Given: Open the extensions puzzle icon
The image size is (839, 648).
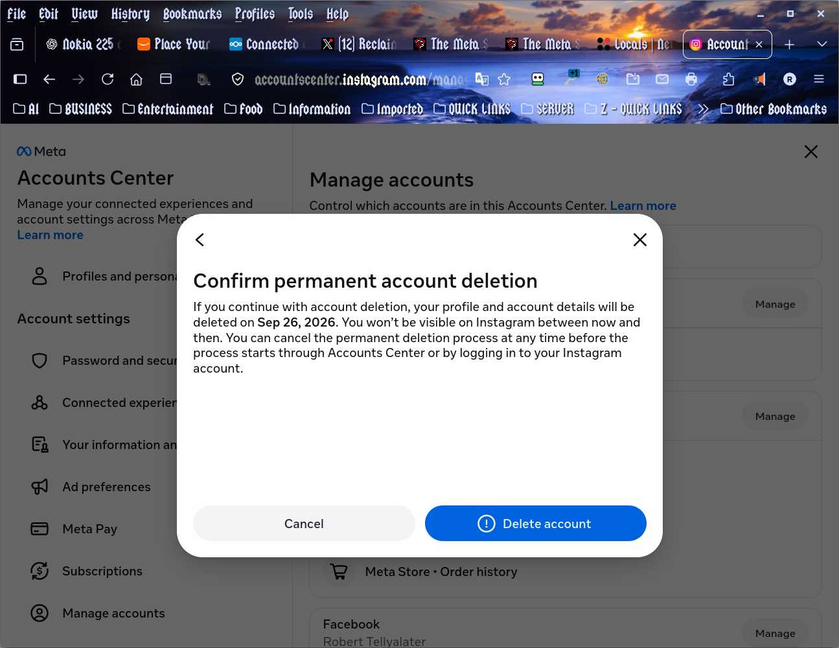Looking at the screenshot, I should click(x=728, y=80).
